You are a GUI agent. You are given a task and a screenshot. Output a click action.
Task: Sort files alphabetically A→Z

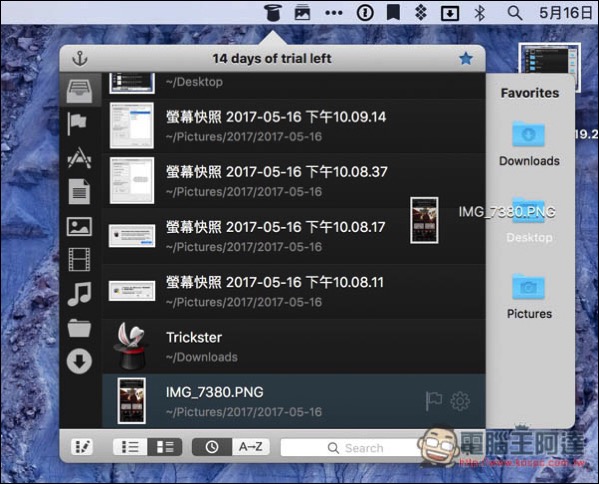point(251,447)
